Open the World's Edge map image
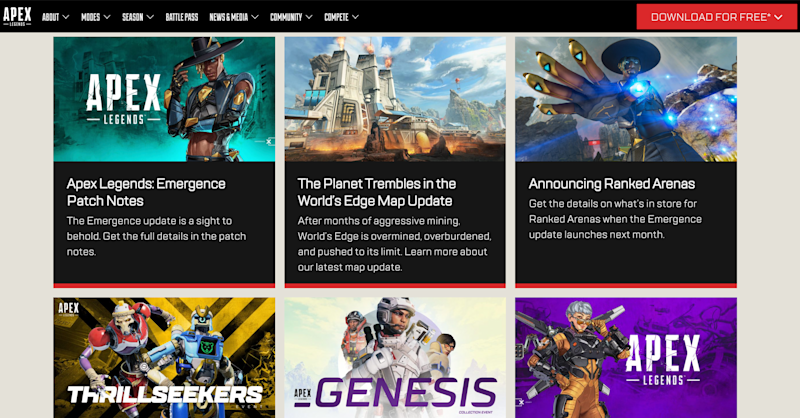 tap(395, 99)
